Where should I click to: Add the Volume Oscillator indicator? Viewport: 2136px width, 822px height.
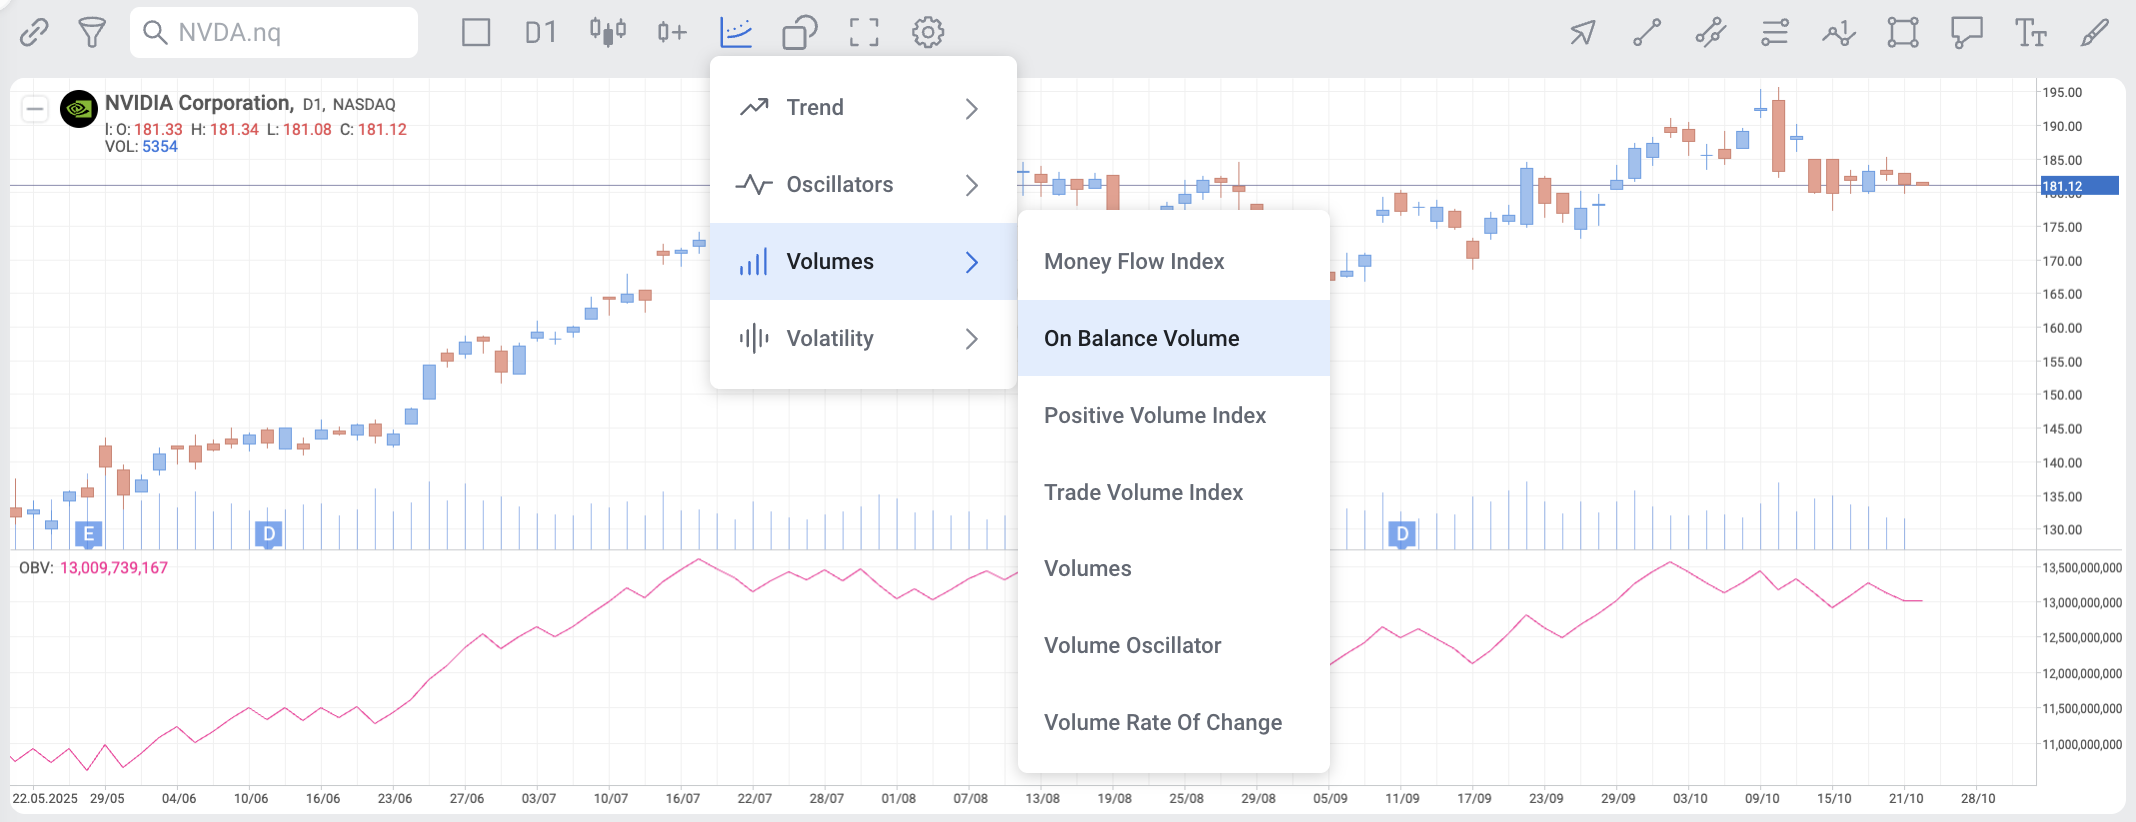pyautogui.click(x=1174, y=645)
